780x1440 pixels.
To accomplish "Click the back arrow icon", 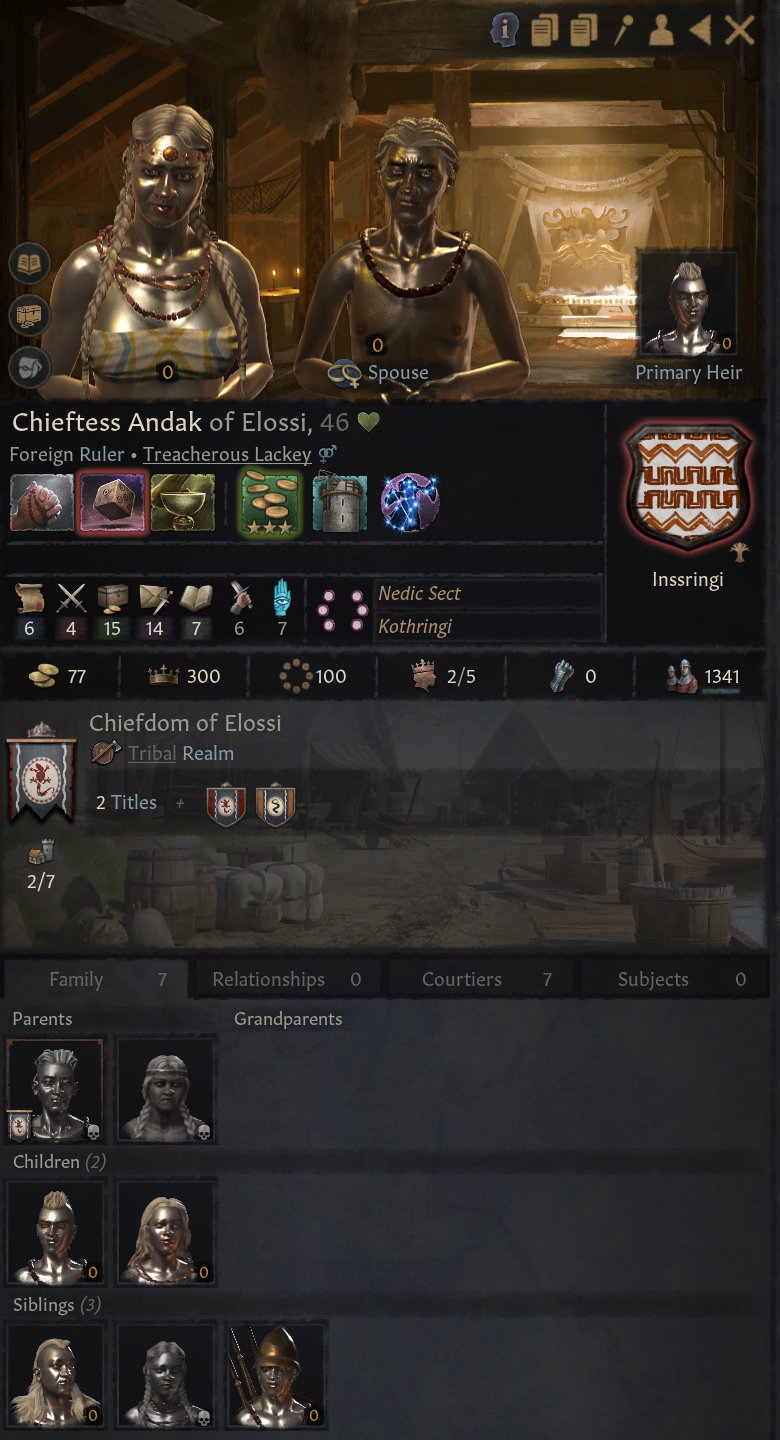I will tap(700, 30).
